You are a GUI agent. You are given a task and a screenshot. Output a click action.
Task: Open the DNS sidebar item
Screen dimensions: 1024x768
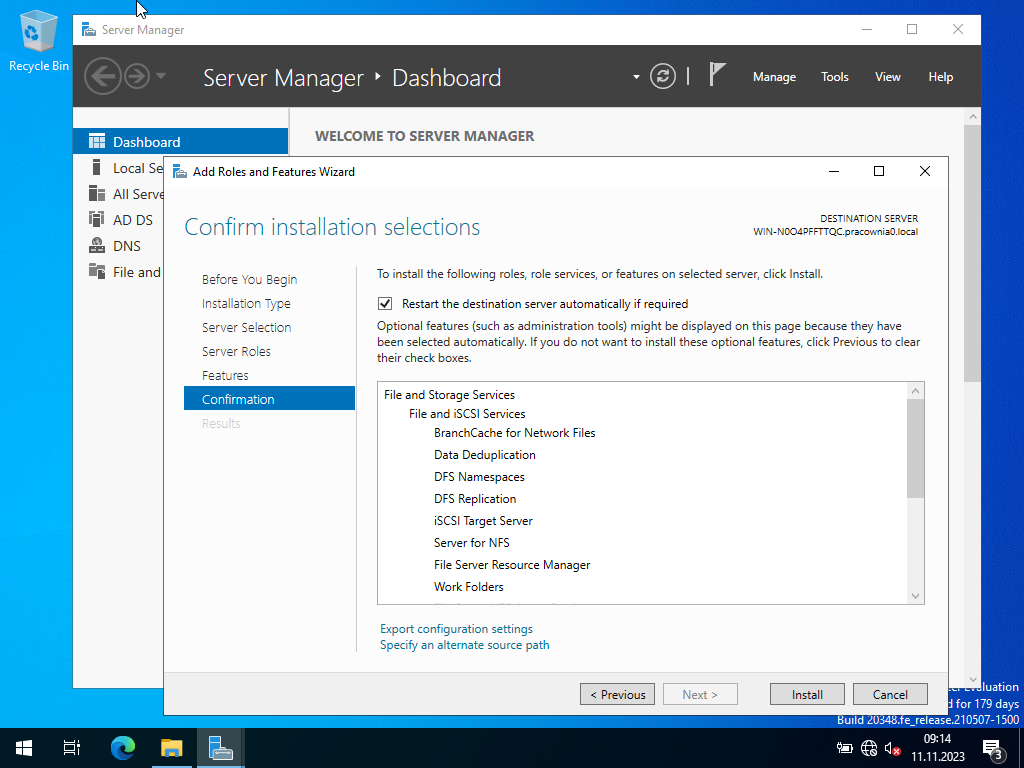pyautogui.click(x=126, y=246)
